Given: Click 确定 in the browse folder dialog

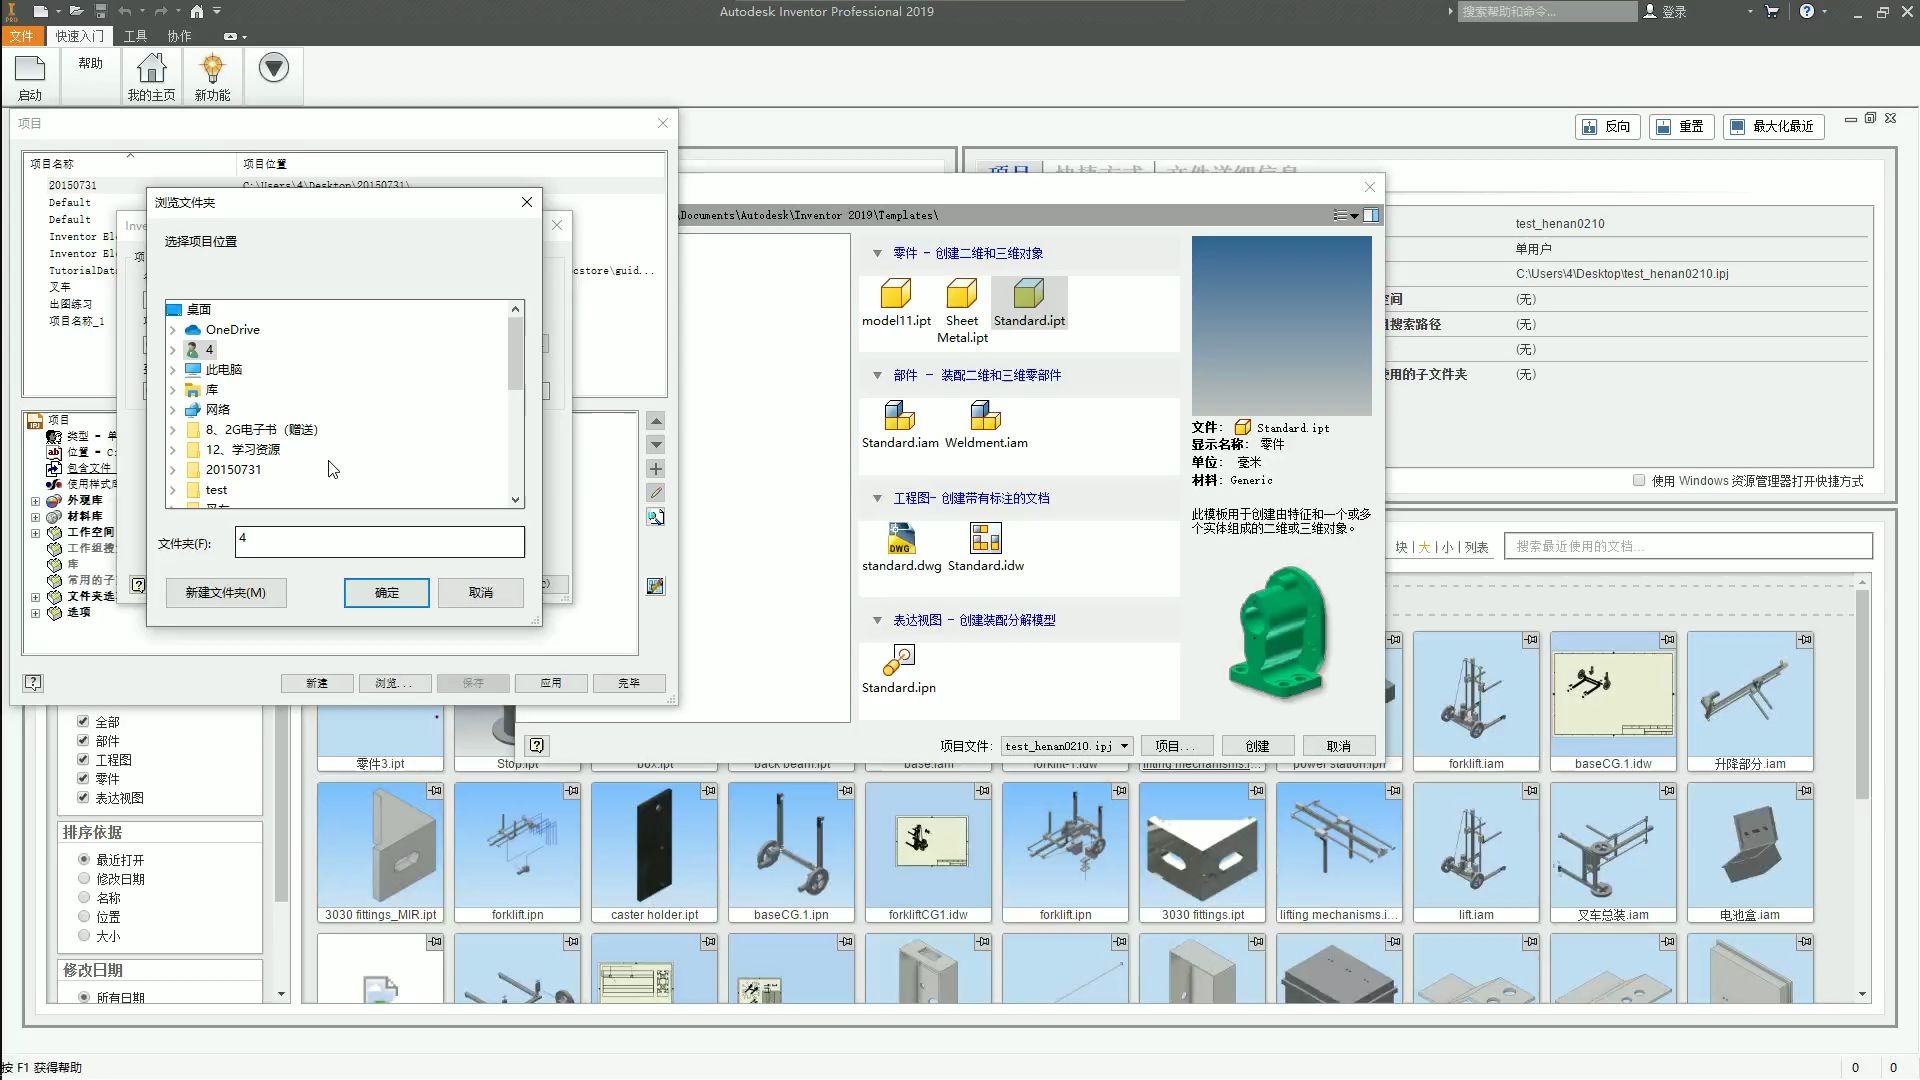Looking at the screenshot, I should click(x=387, y=593).
